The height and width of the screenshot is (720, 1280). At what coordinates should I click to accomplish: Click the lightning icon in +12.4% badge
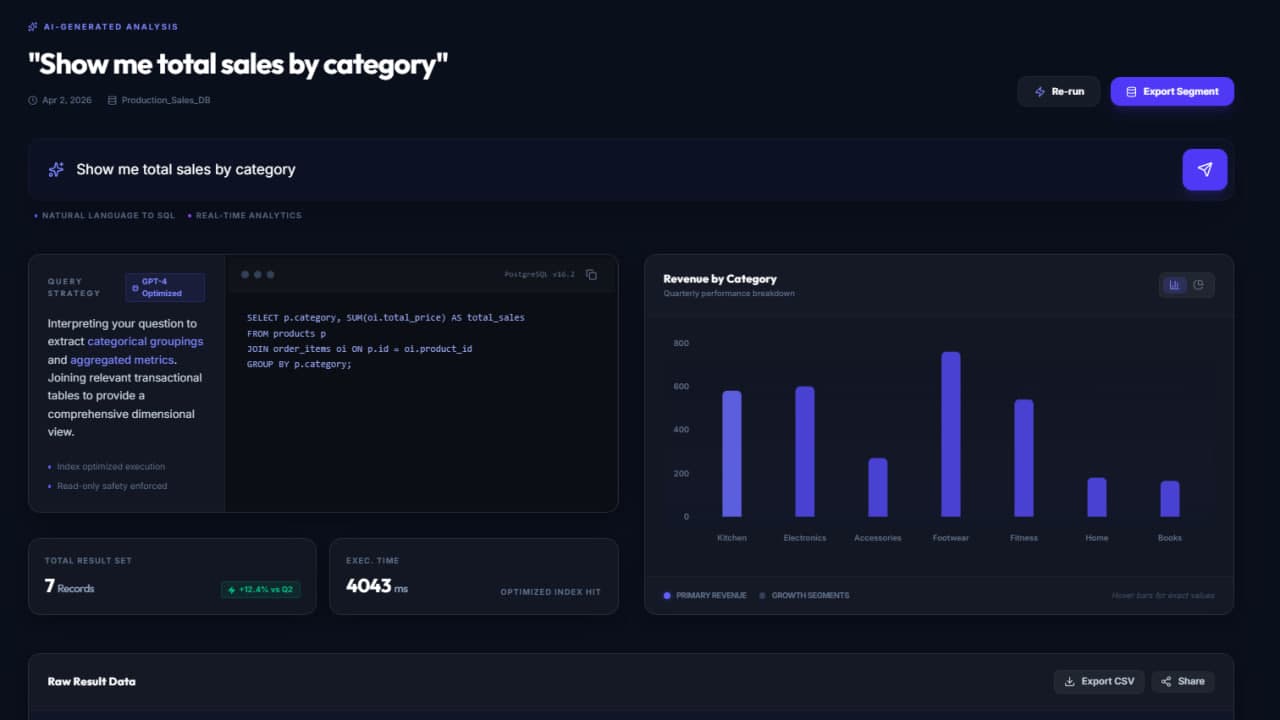232,590
